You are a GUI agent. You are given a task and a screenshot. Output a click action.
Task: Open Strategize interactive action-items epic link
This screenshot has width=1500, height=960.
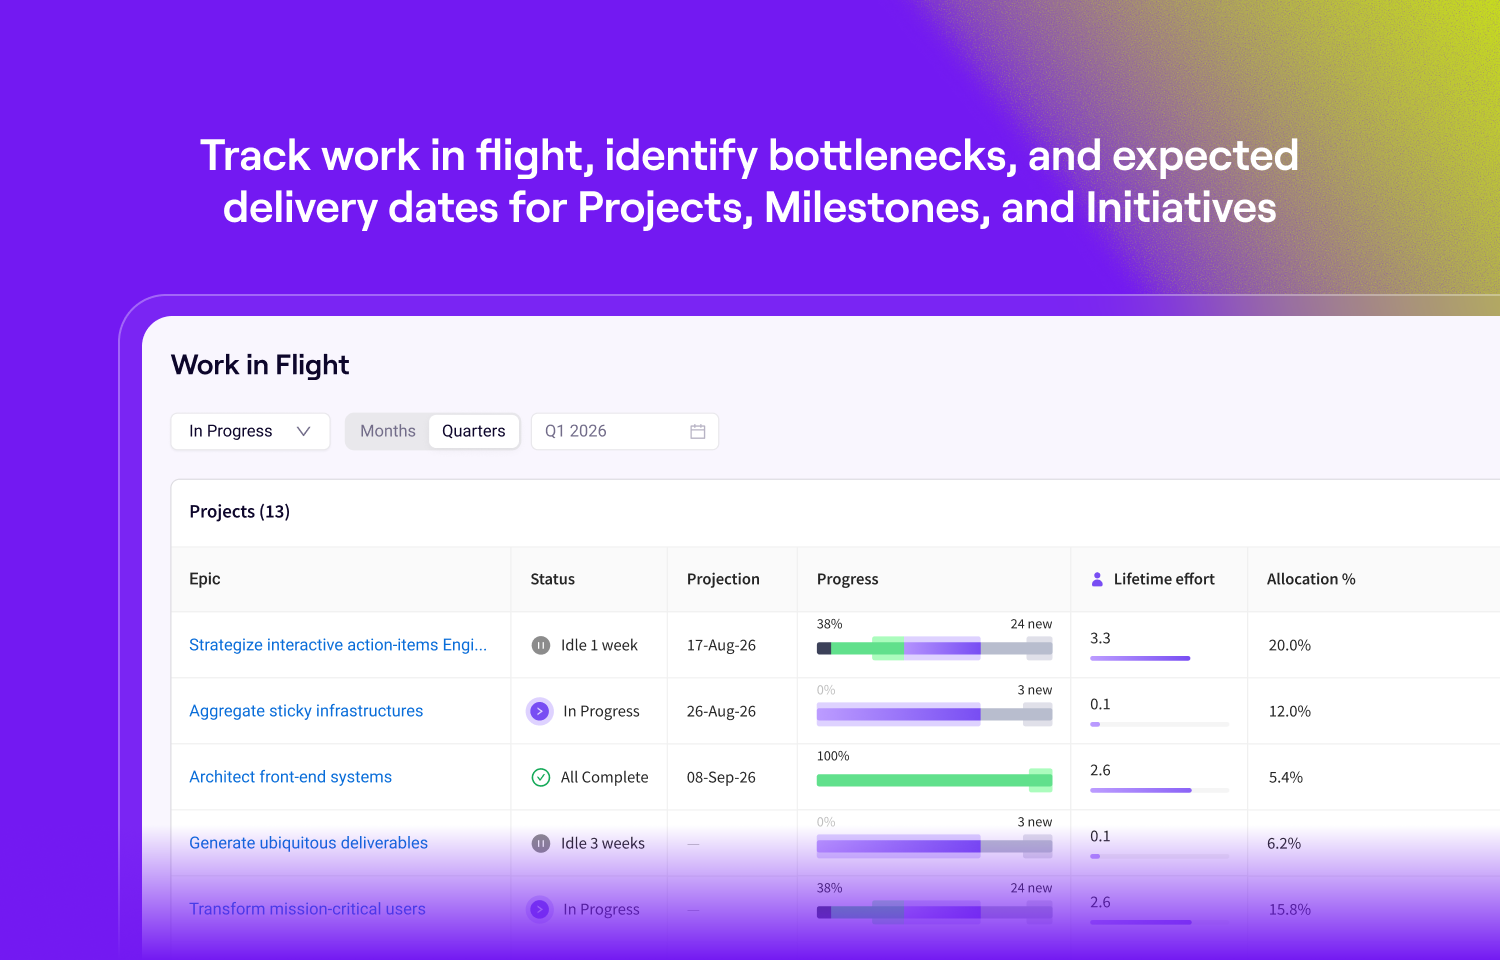pos(338,645)
